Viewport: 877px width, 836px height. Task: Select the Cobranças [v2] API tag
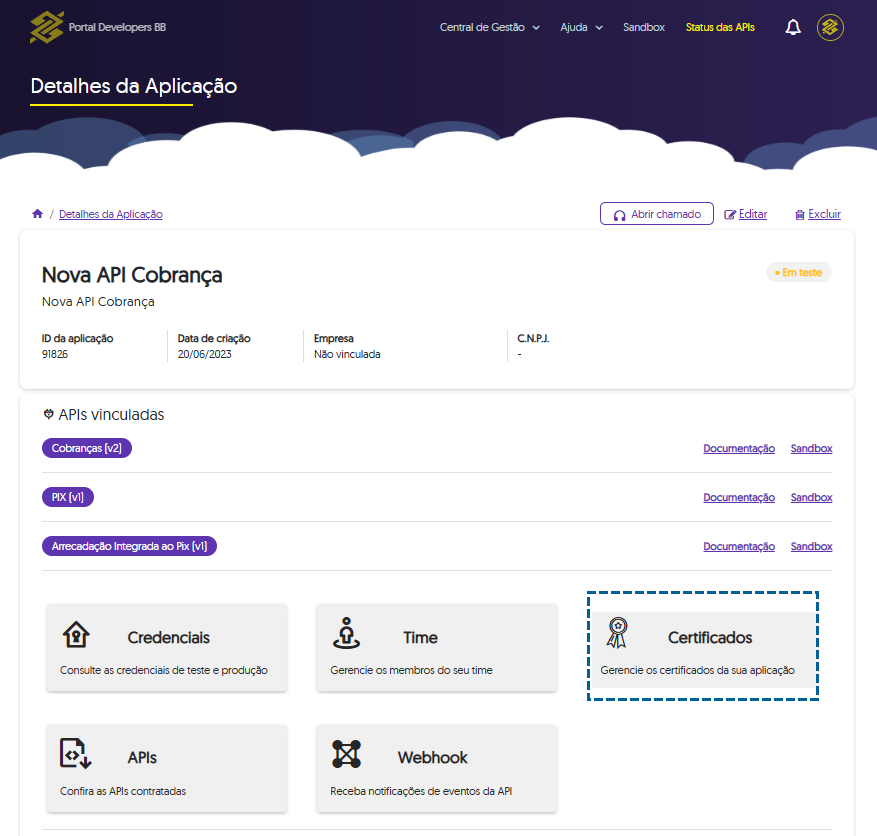[x=87, y=448]
